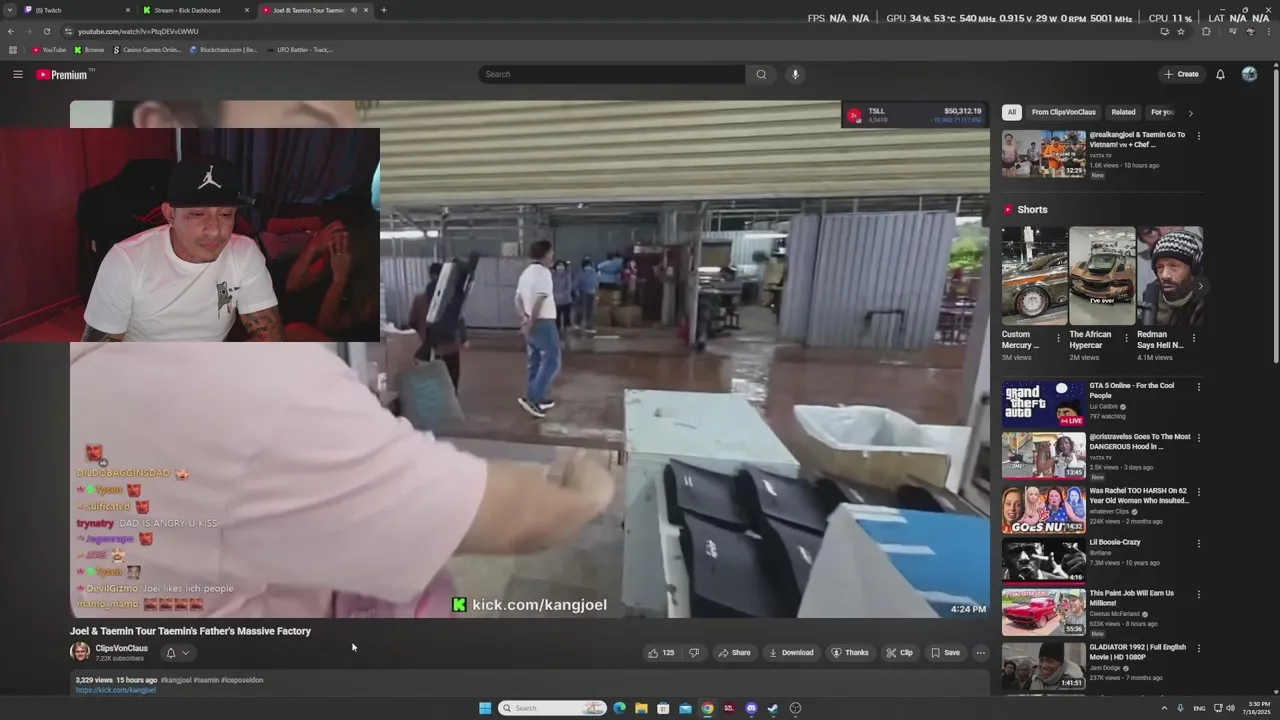Mute the Joel & Taemin tab audio

pyautogui.click(x=353, y=10)
